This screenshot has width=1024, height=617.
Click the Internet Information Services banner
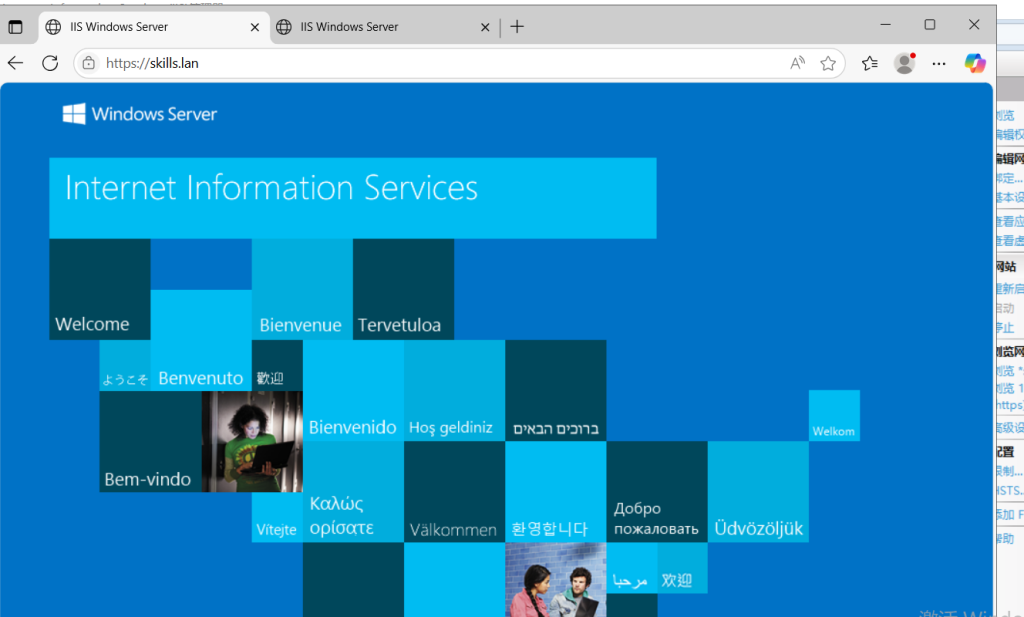(352, 197)
